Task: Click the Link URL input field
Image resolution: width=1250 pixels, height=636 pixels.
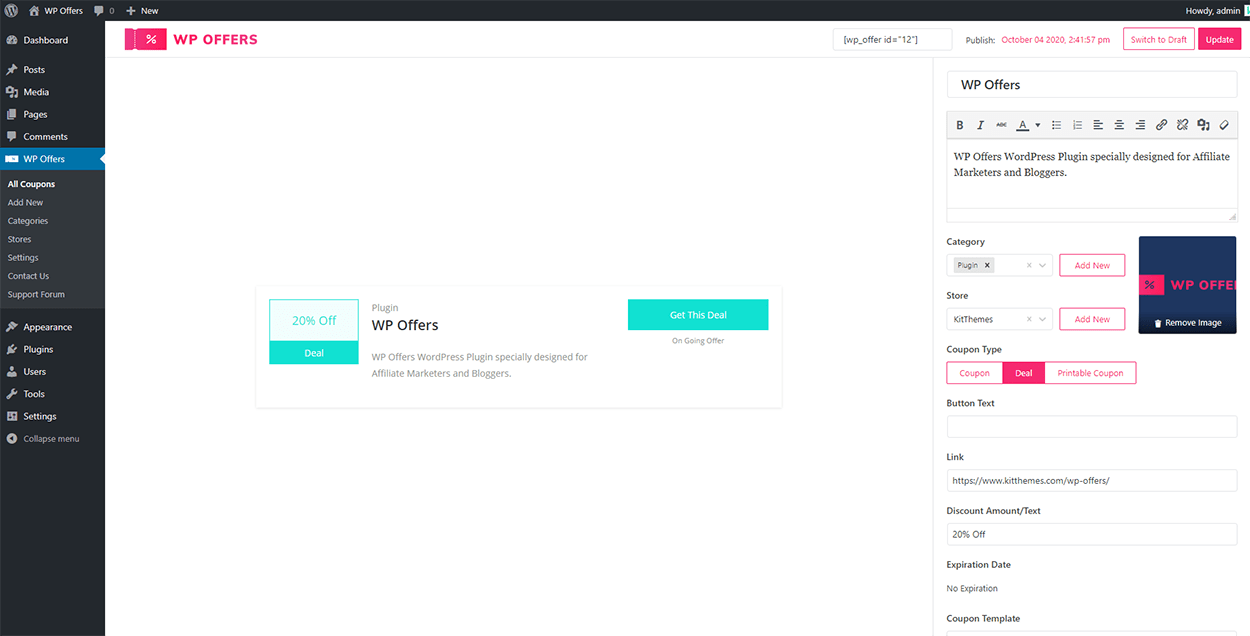Action: pos(1092,480)
